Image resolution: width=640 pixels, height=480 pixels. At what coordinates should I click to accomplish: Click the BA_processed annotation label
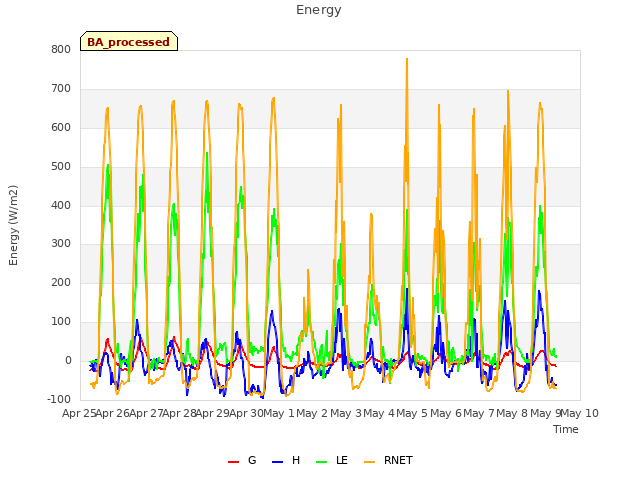[x=129, y=42]
